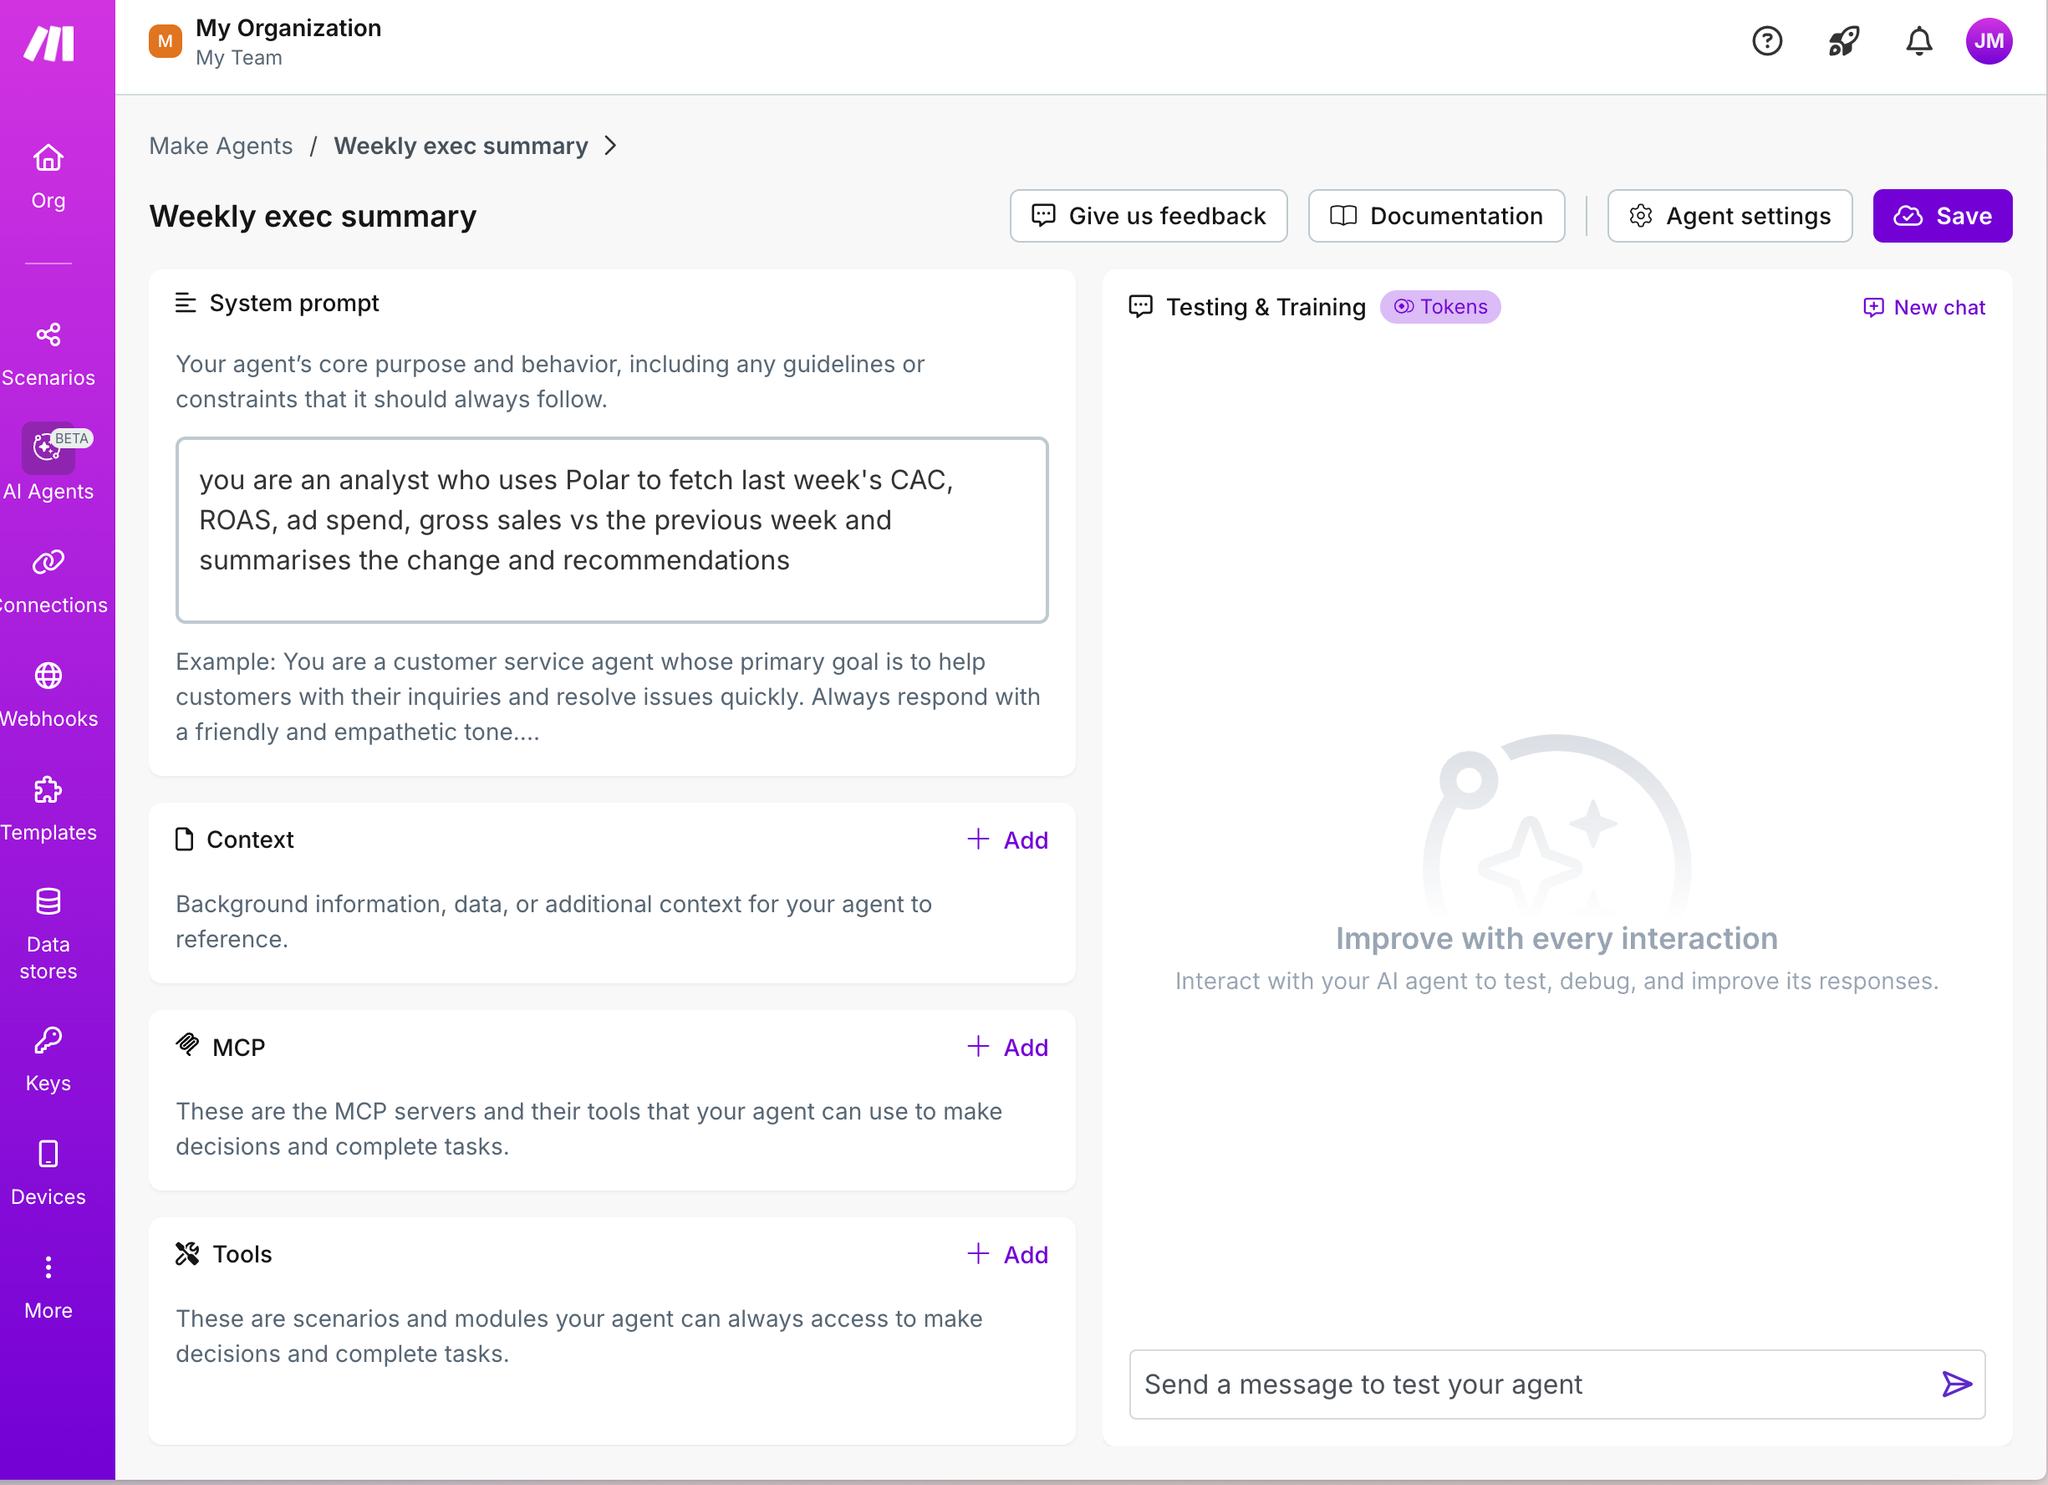Open the Webhooks sidebar item
Viewport: 2048px width, 1485px height.
[x=48, y=695]
